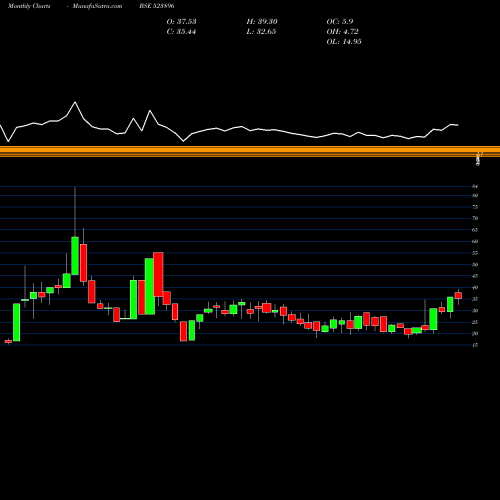Click the 35 price axis label
The width and height of the screenshot is (500, 500).
(475, 299)
